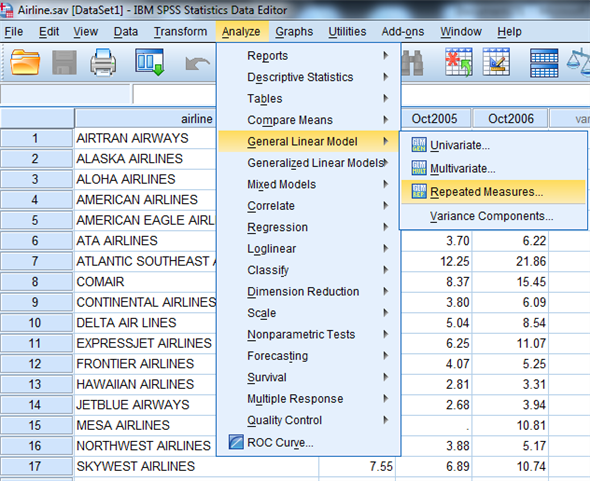Click the Print icon in toolbar
This screenshot has height=481, width=590.
point(103,62)
